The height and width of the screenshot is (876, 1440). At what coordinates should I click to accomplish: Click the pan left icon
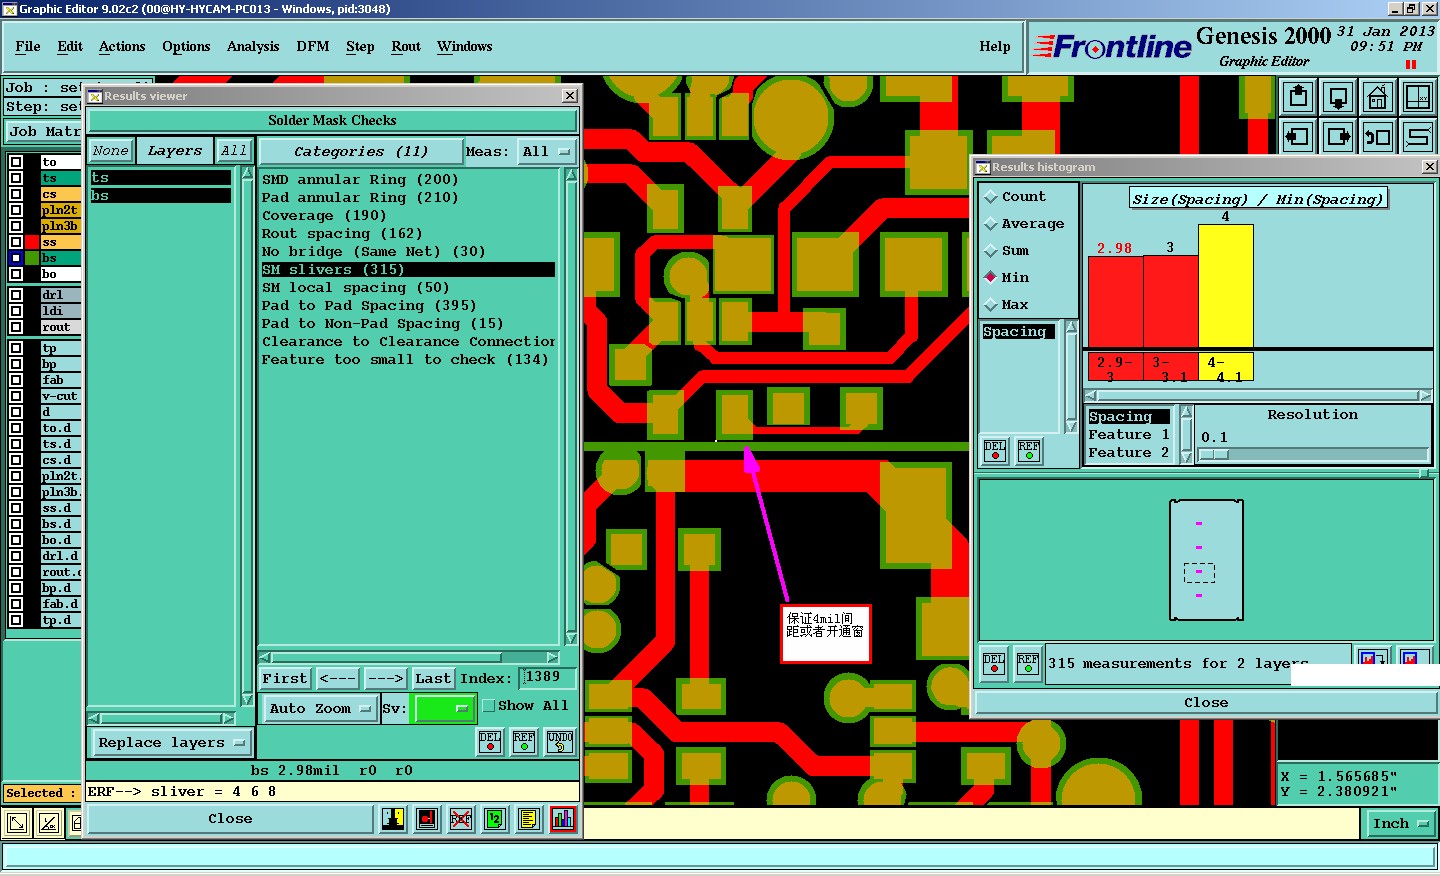coord(1298,136)
